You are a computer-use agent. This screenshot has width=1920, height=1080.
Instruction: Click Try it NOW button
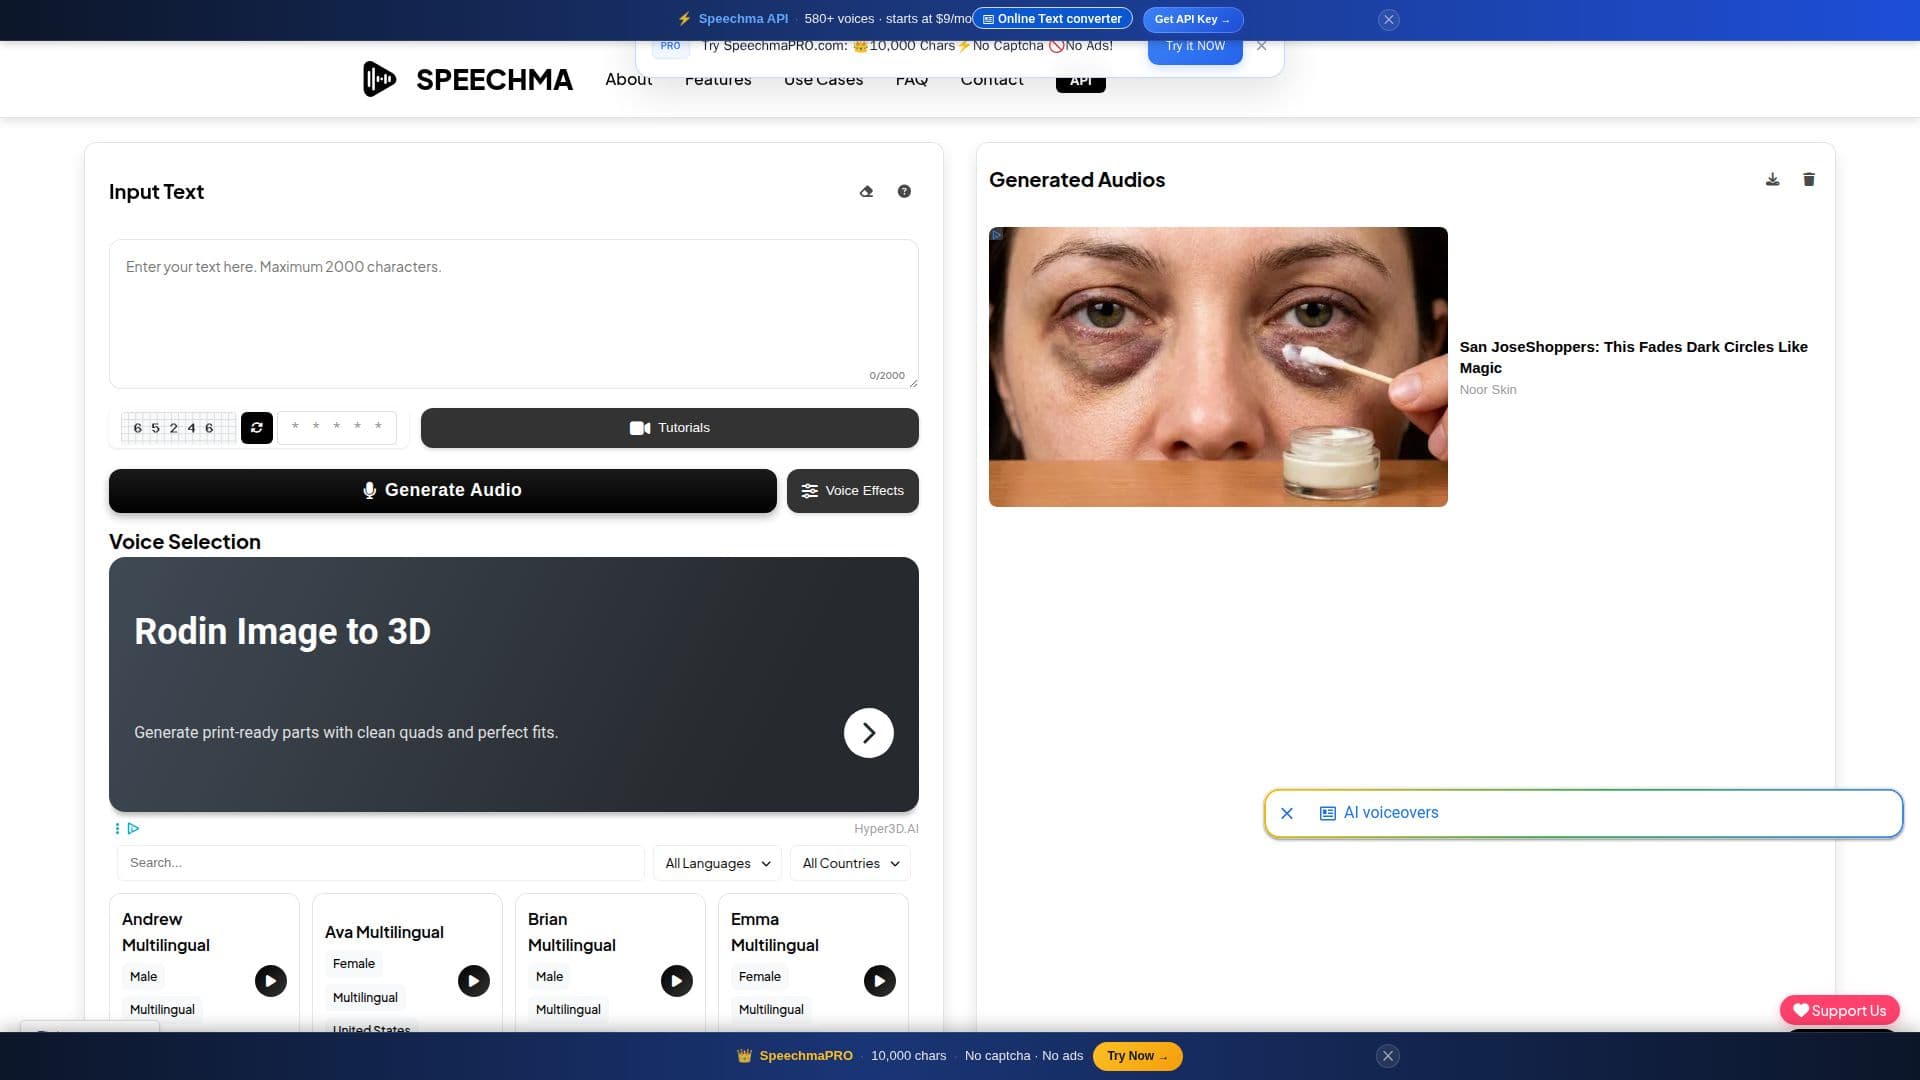1195,47
